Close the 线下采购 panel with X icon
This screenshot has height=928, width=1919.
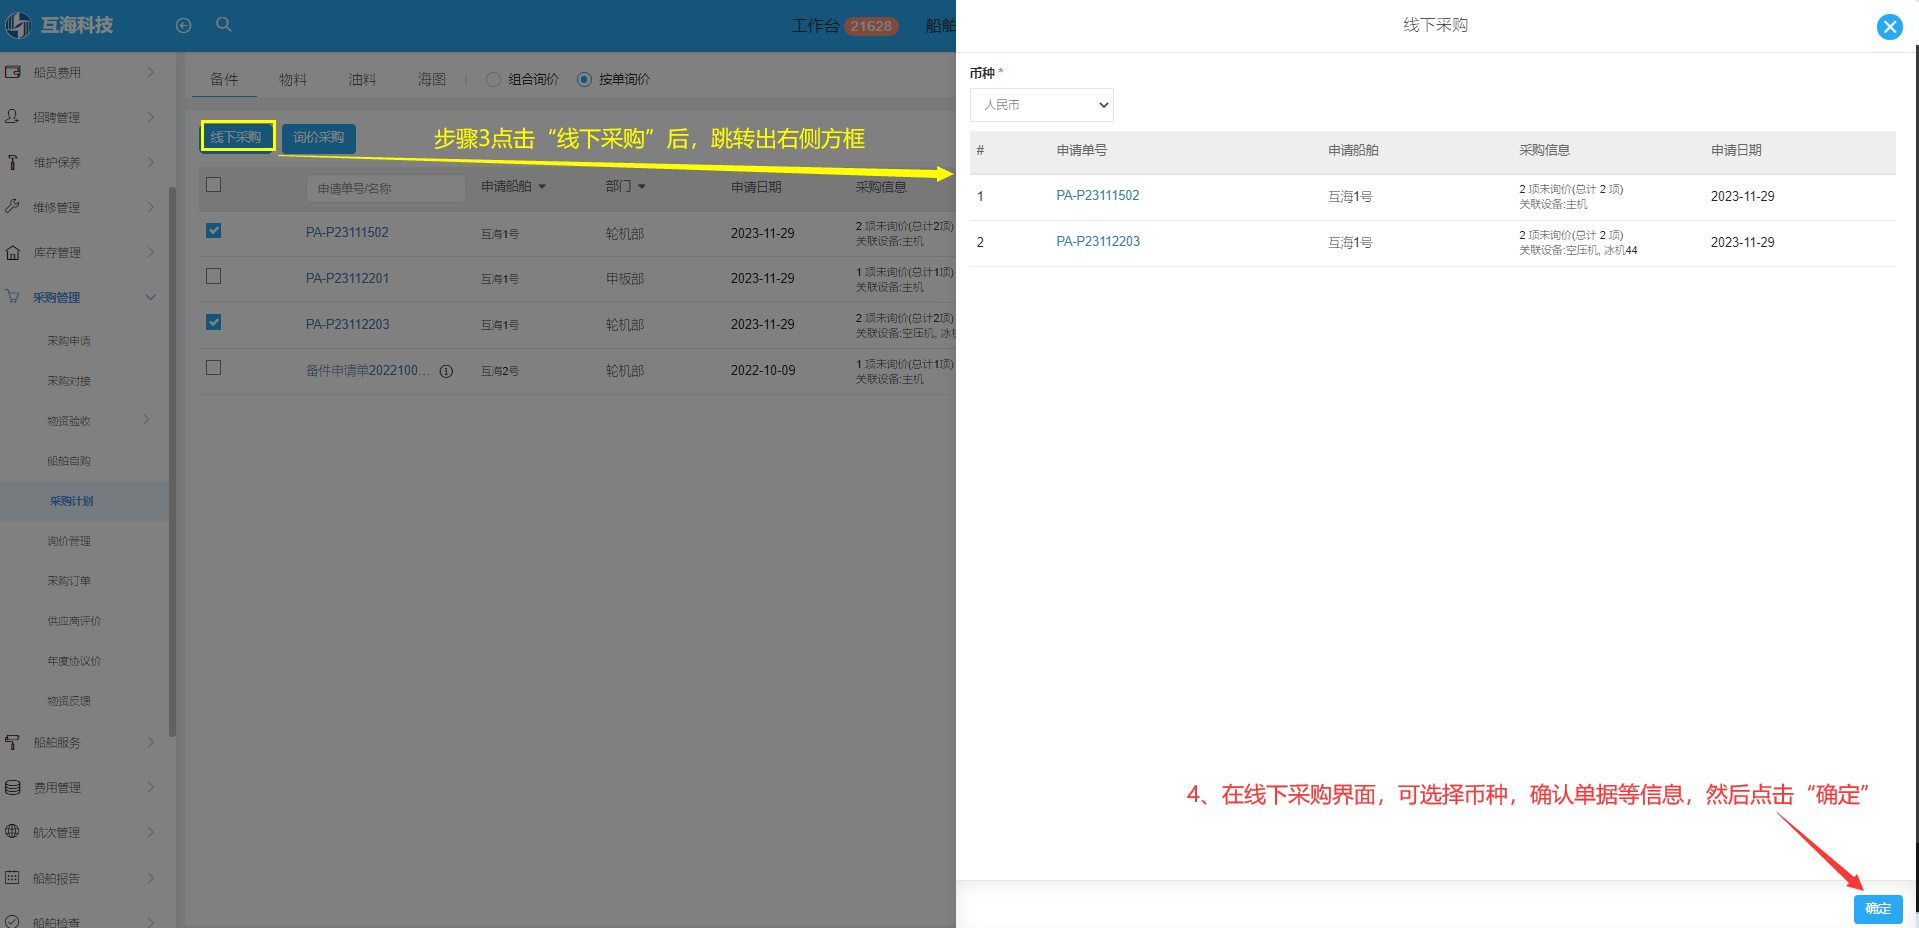[x=1889, y=27]
